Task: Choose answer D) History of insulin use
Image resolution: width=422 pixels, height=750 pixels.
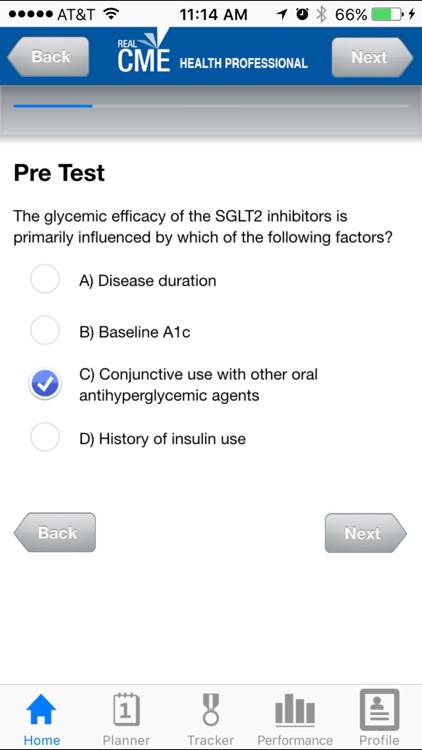Action: (x=163, y=439)
